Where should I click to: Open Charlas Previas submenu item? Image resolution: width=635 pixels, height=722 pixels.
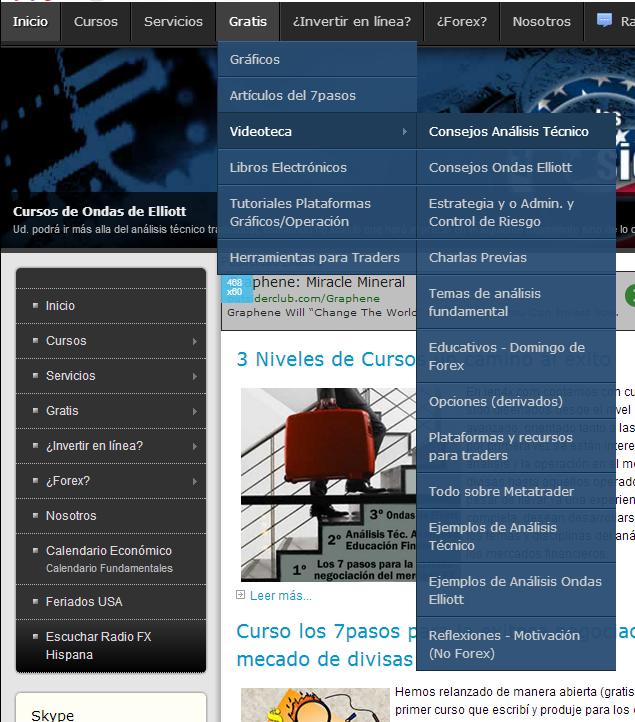pos(516,257)
